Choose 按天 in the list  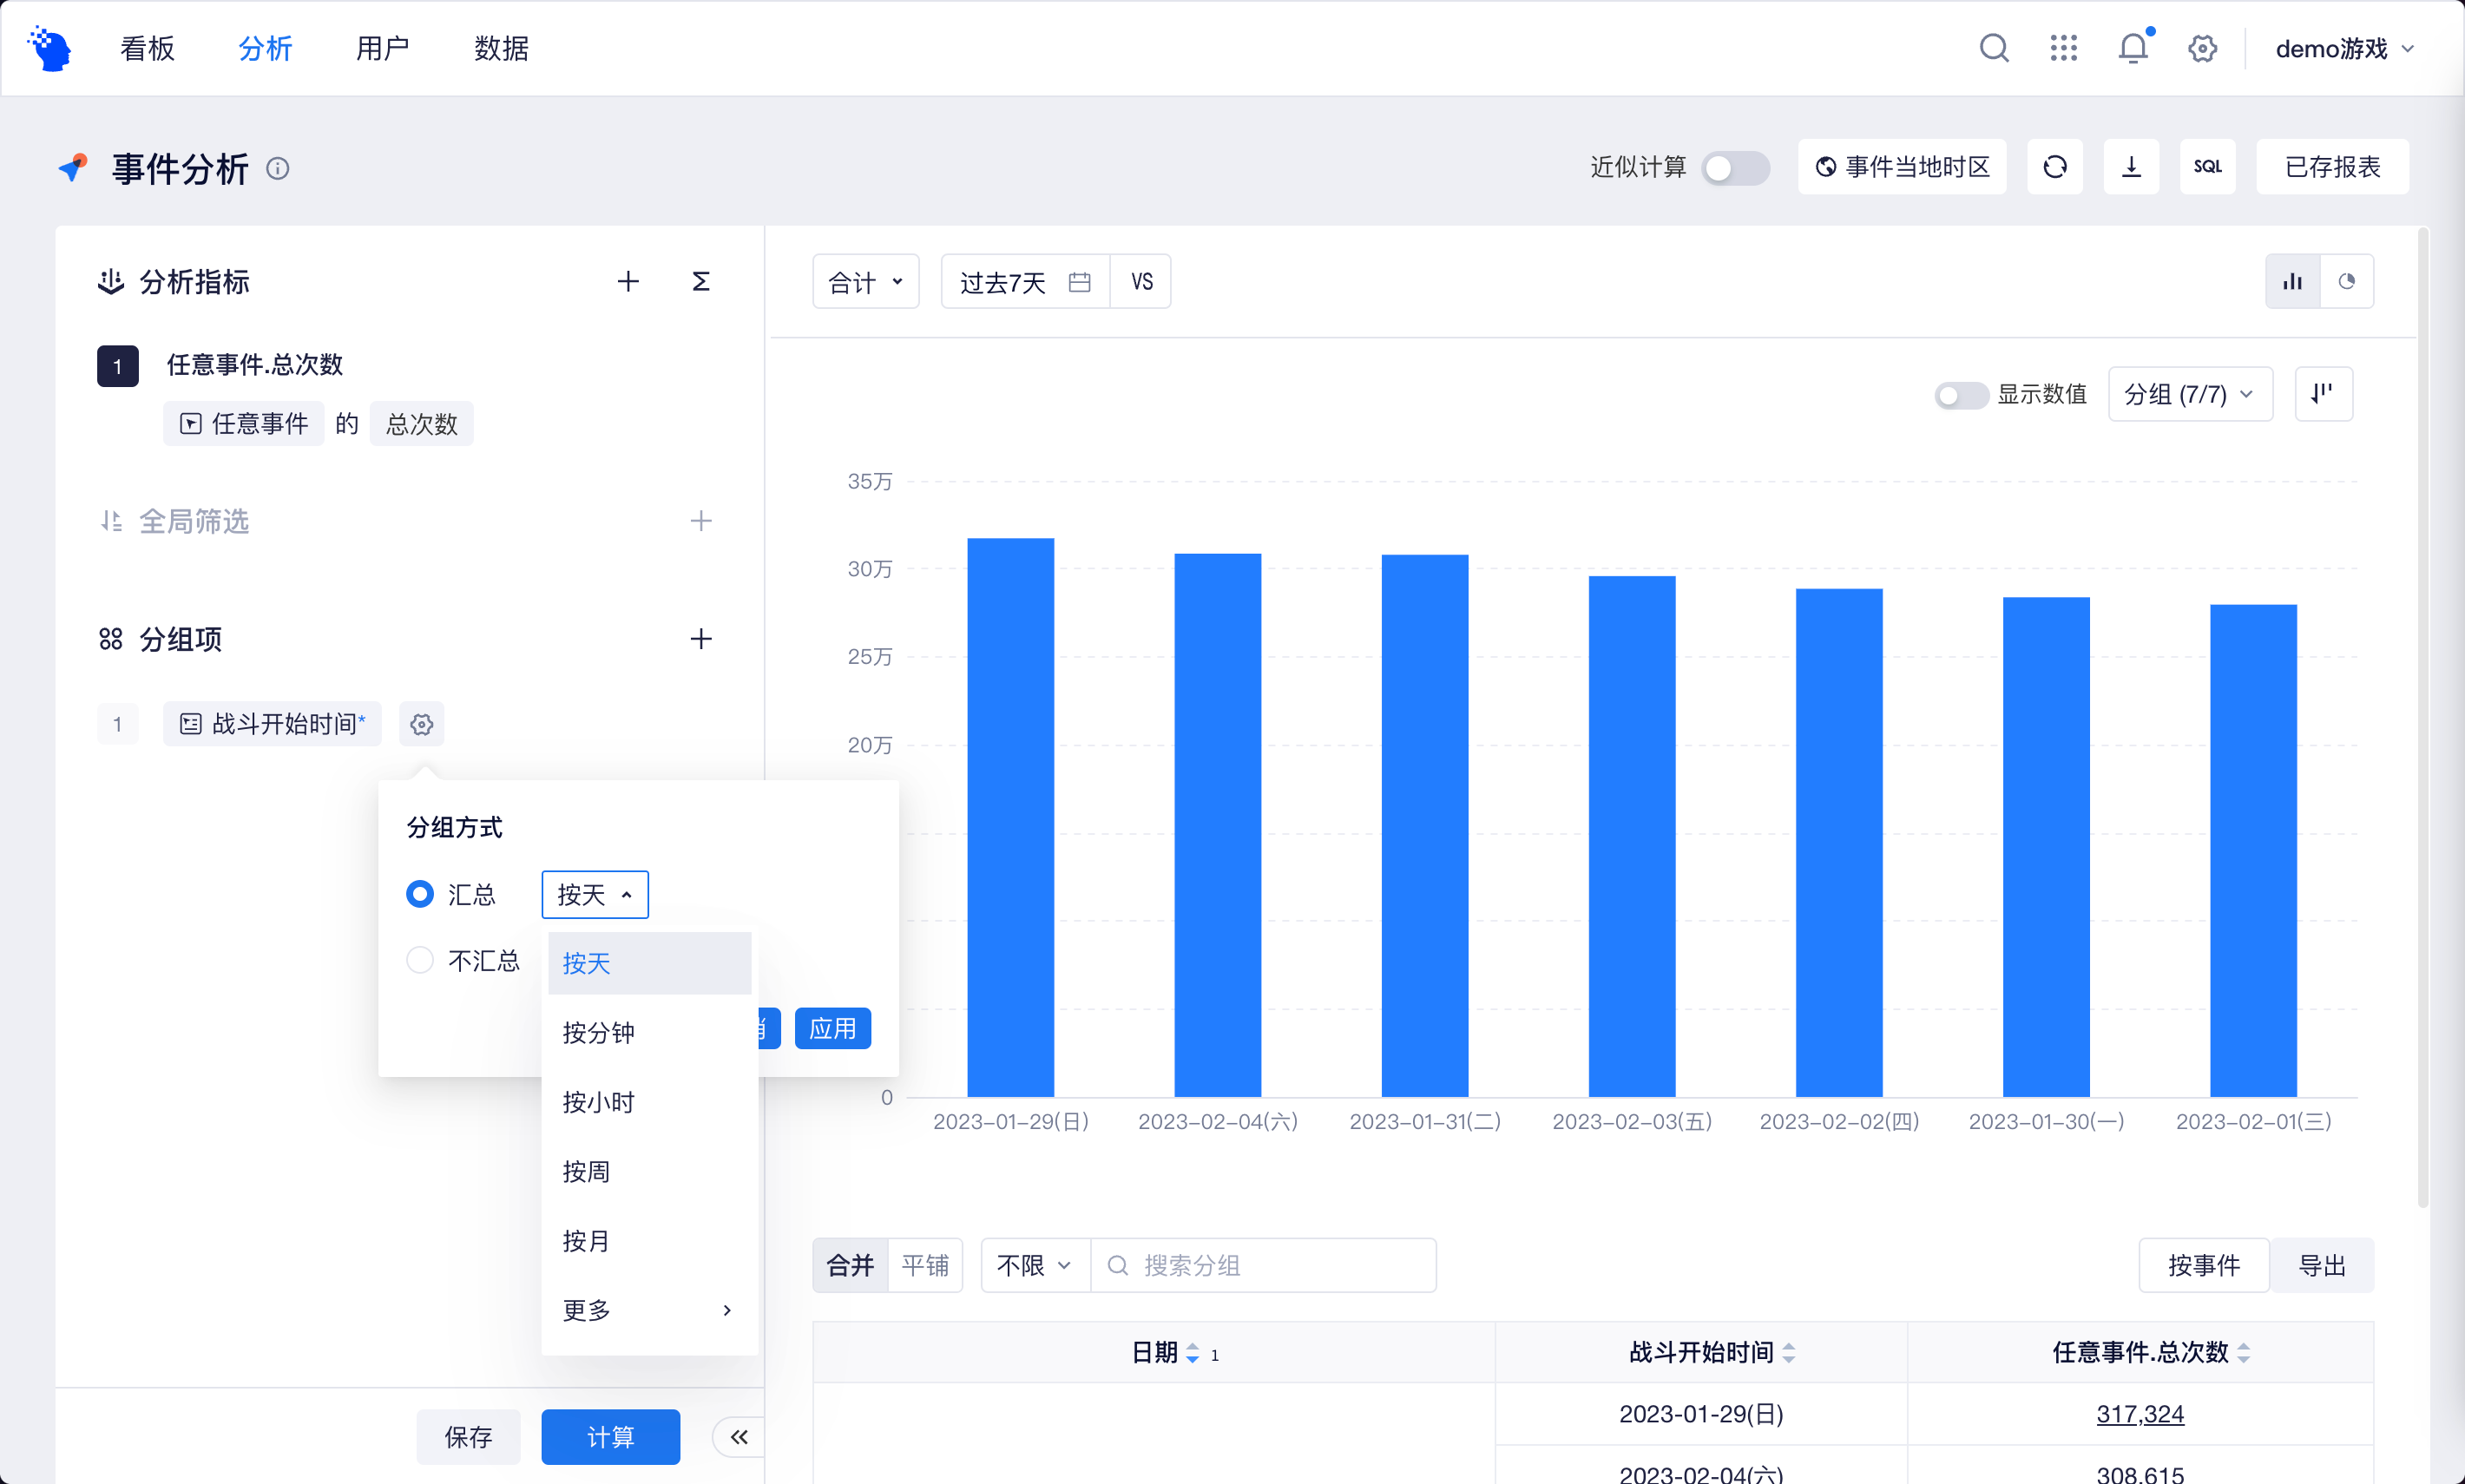pos(649,963)
